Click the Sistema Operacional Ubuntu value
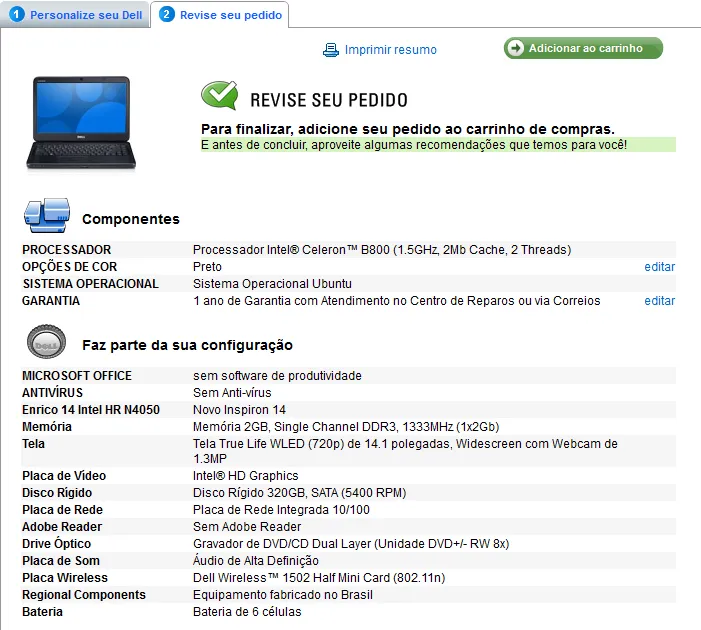Viewport: 701px width, 630px height. point(272,284)
